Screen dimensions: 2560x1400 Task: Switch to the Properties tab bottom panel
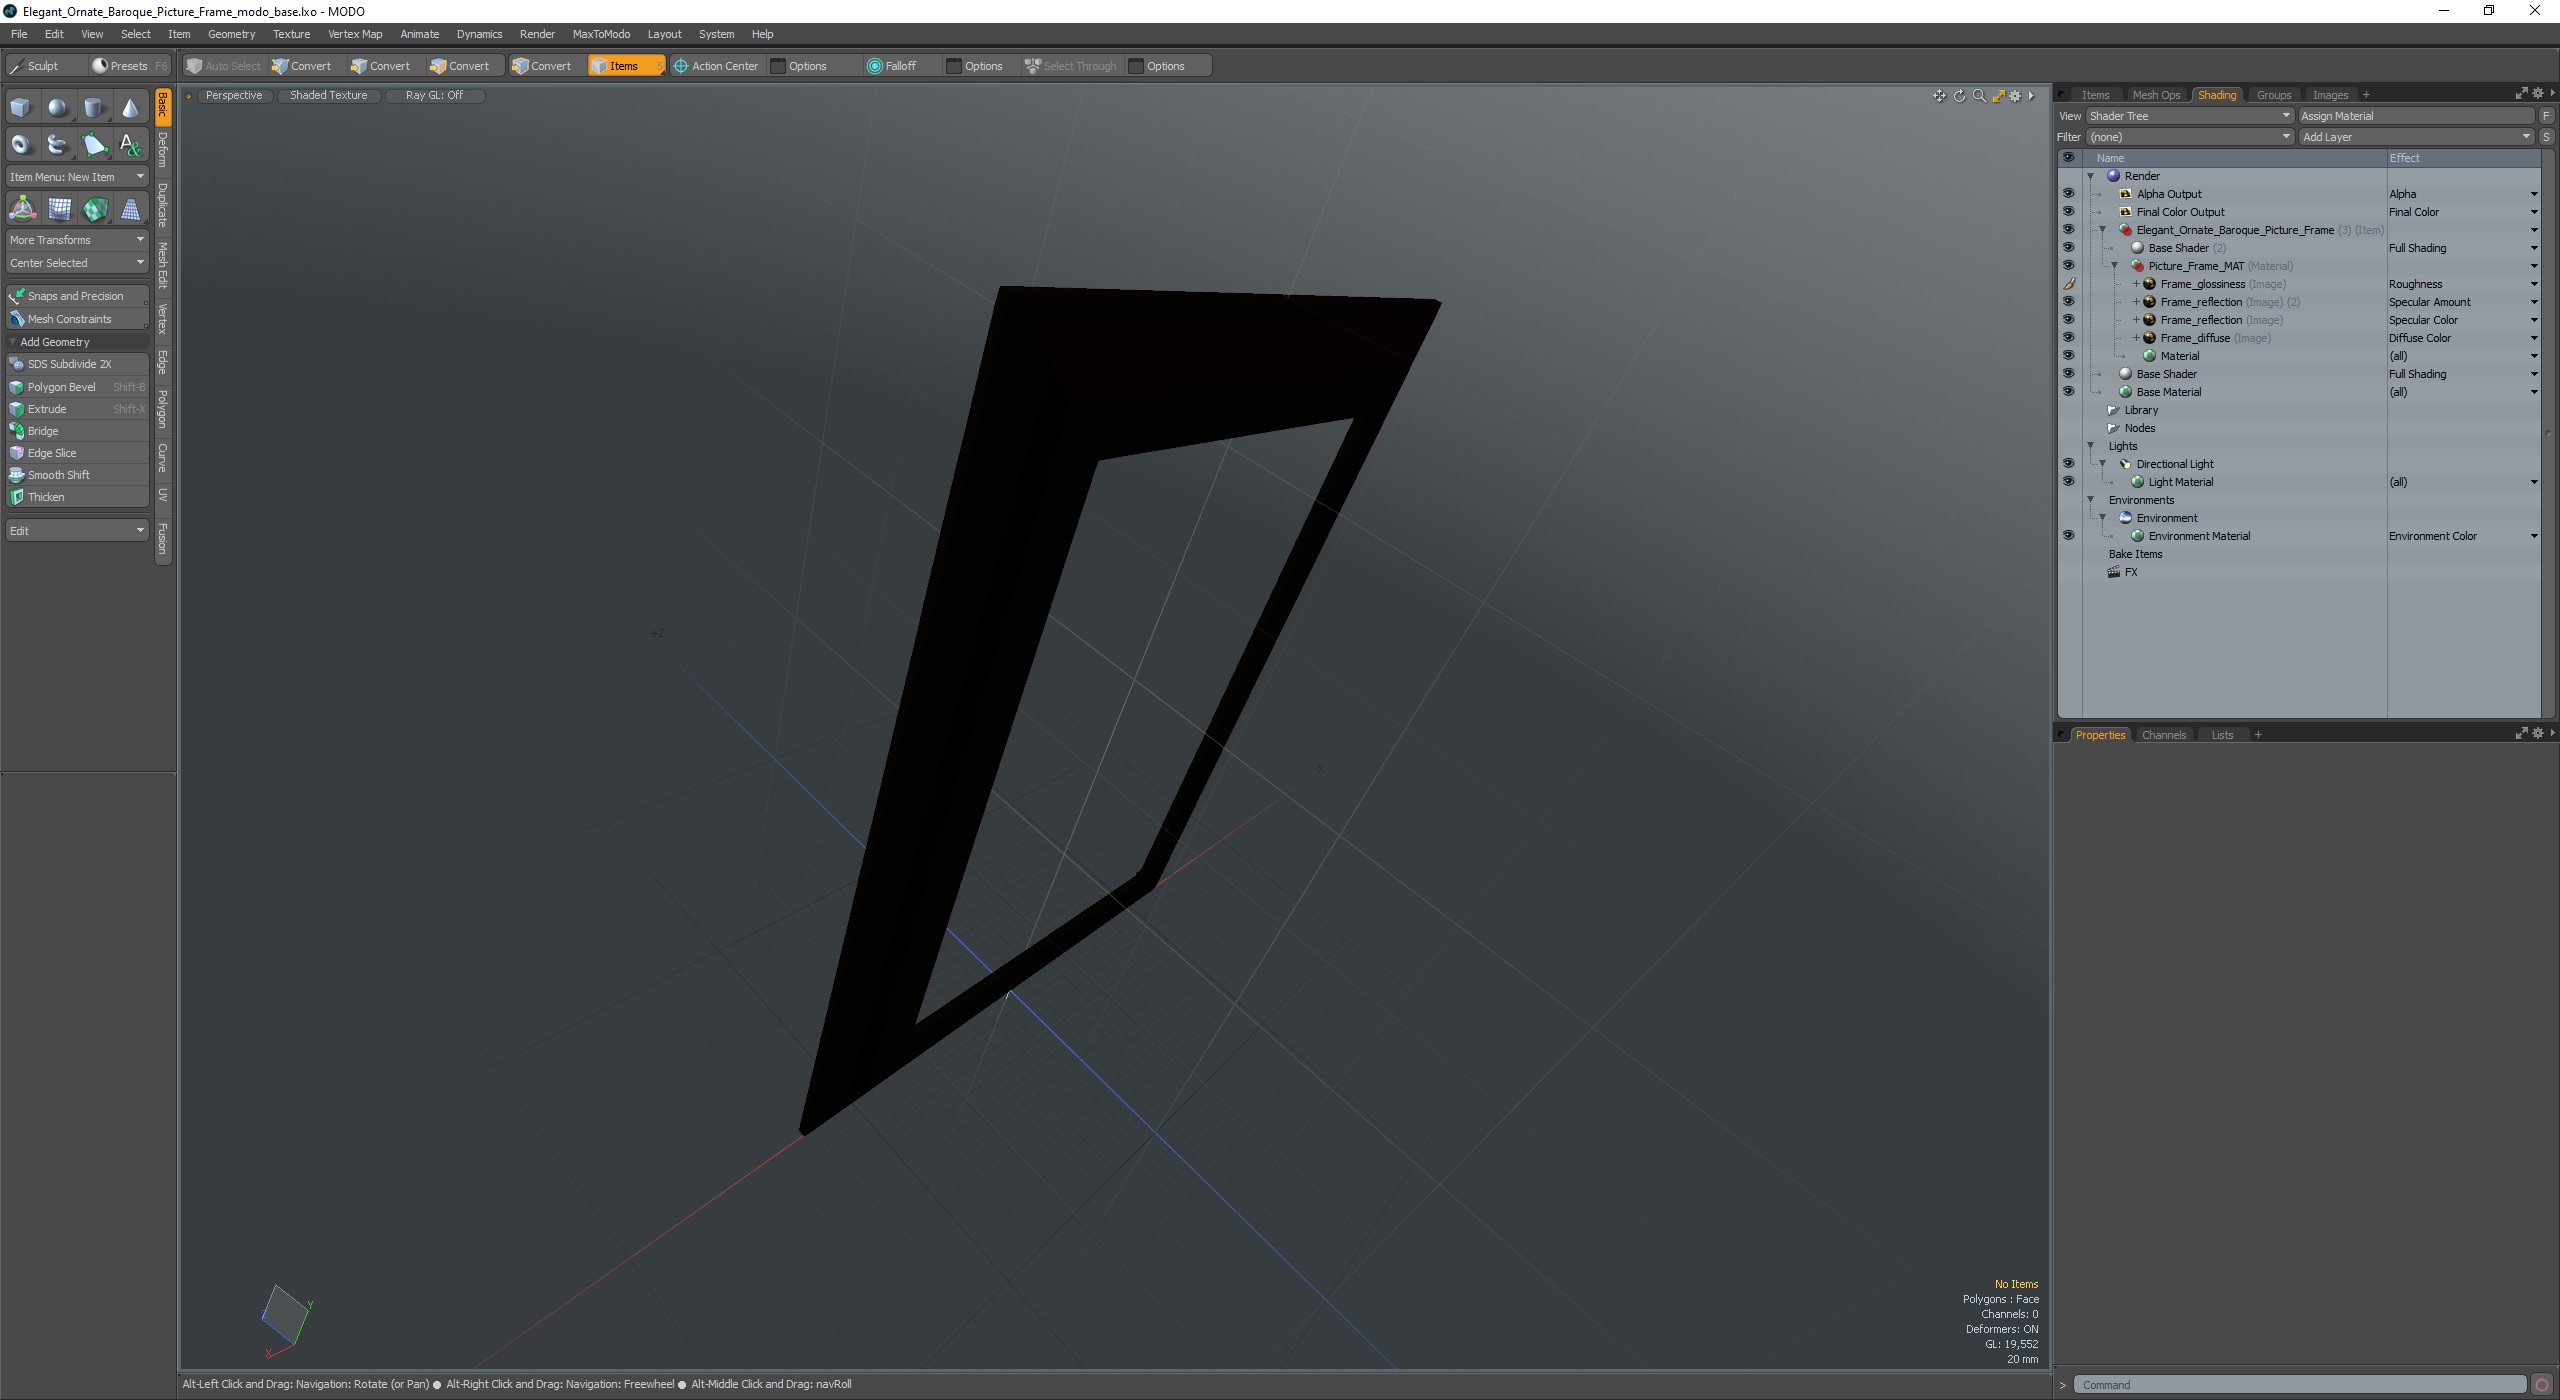pyautogui.click(x=2100, y=734)
